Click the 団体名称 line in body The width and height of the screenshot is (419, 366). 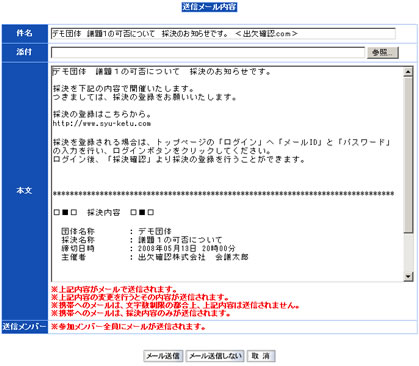116,231
